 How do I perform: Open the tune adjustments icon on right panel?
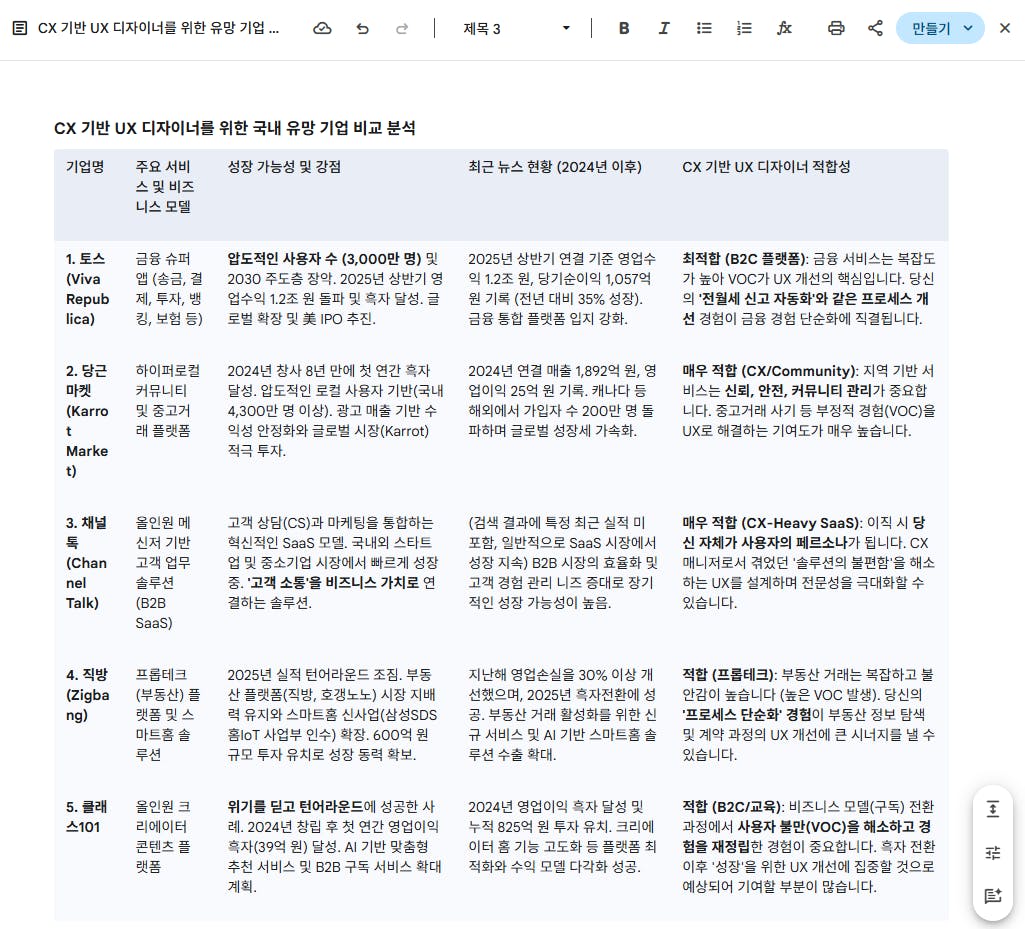[x=992, y=853]
